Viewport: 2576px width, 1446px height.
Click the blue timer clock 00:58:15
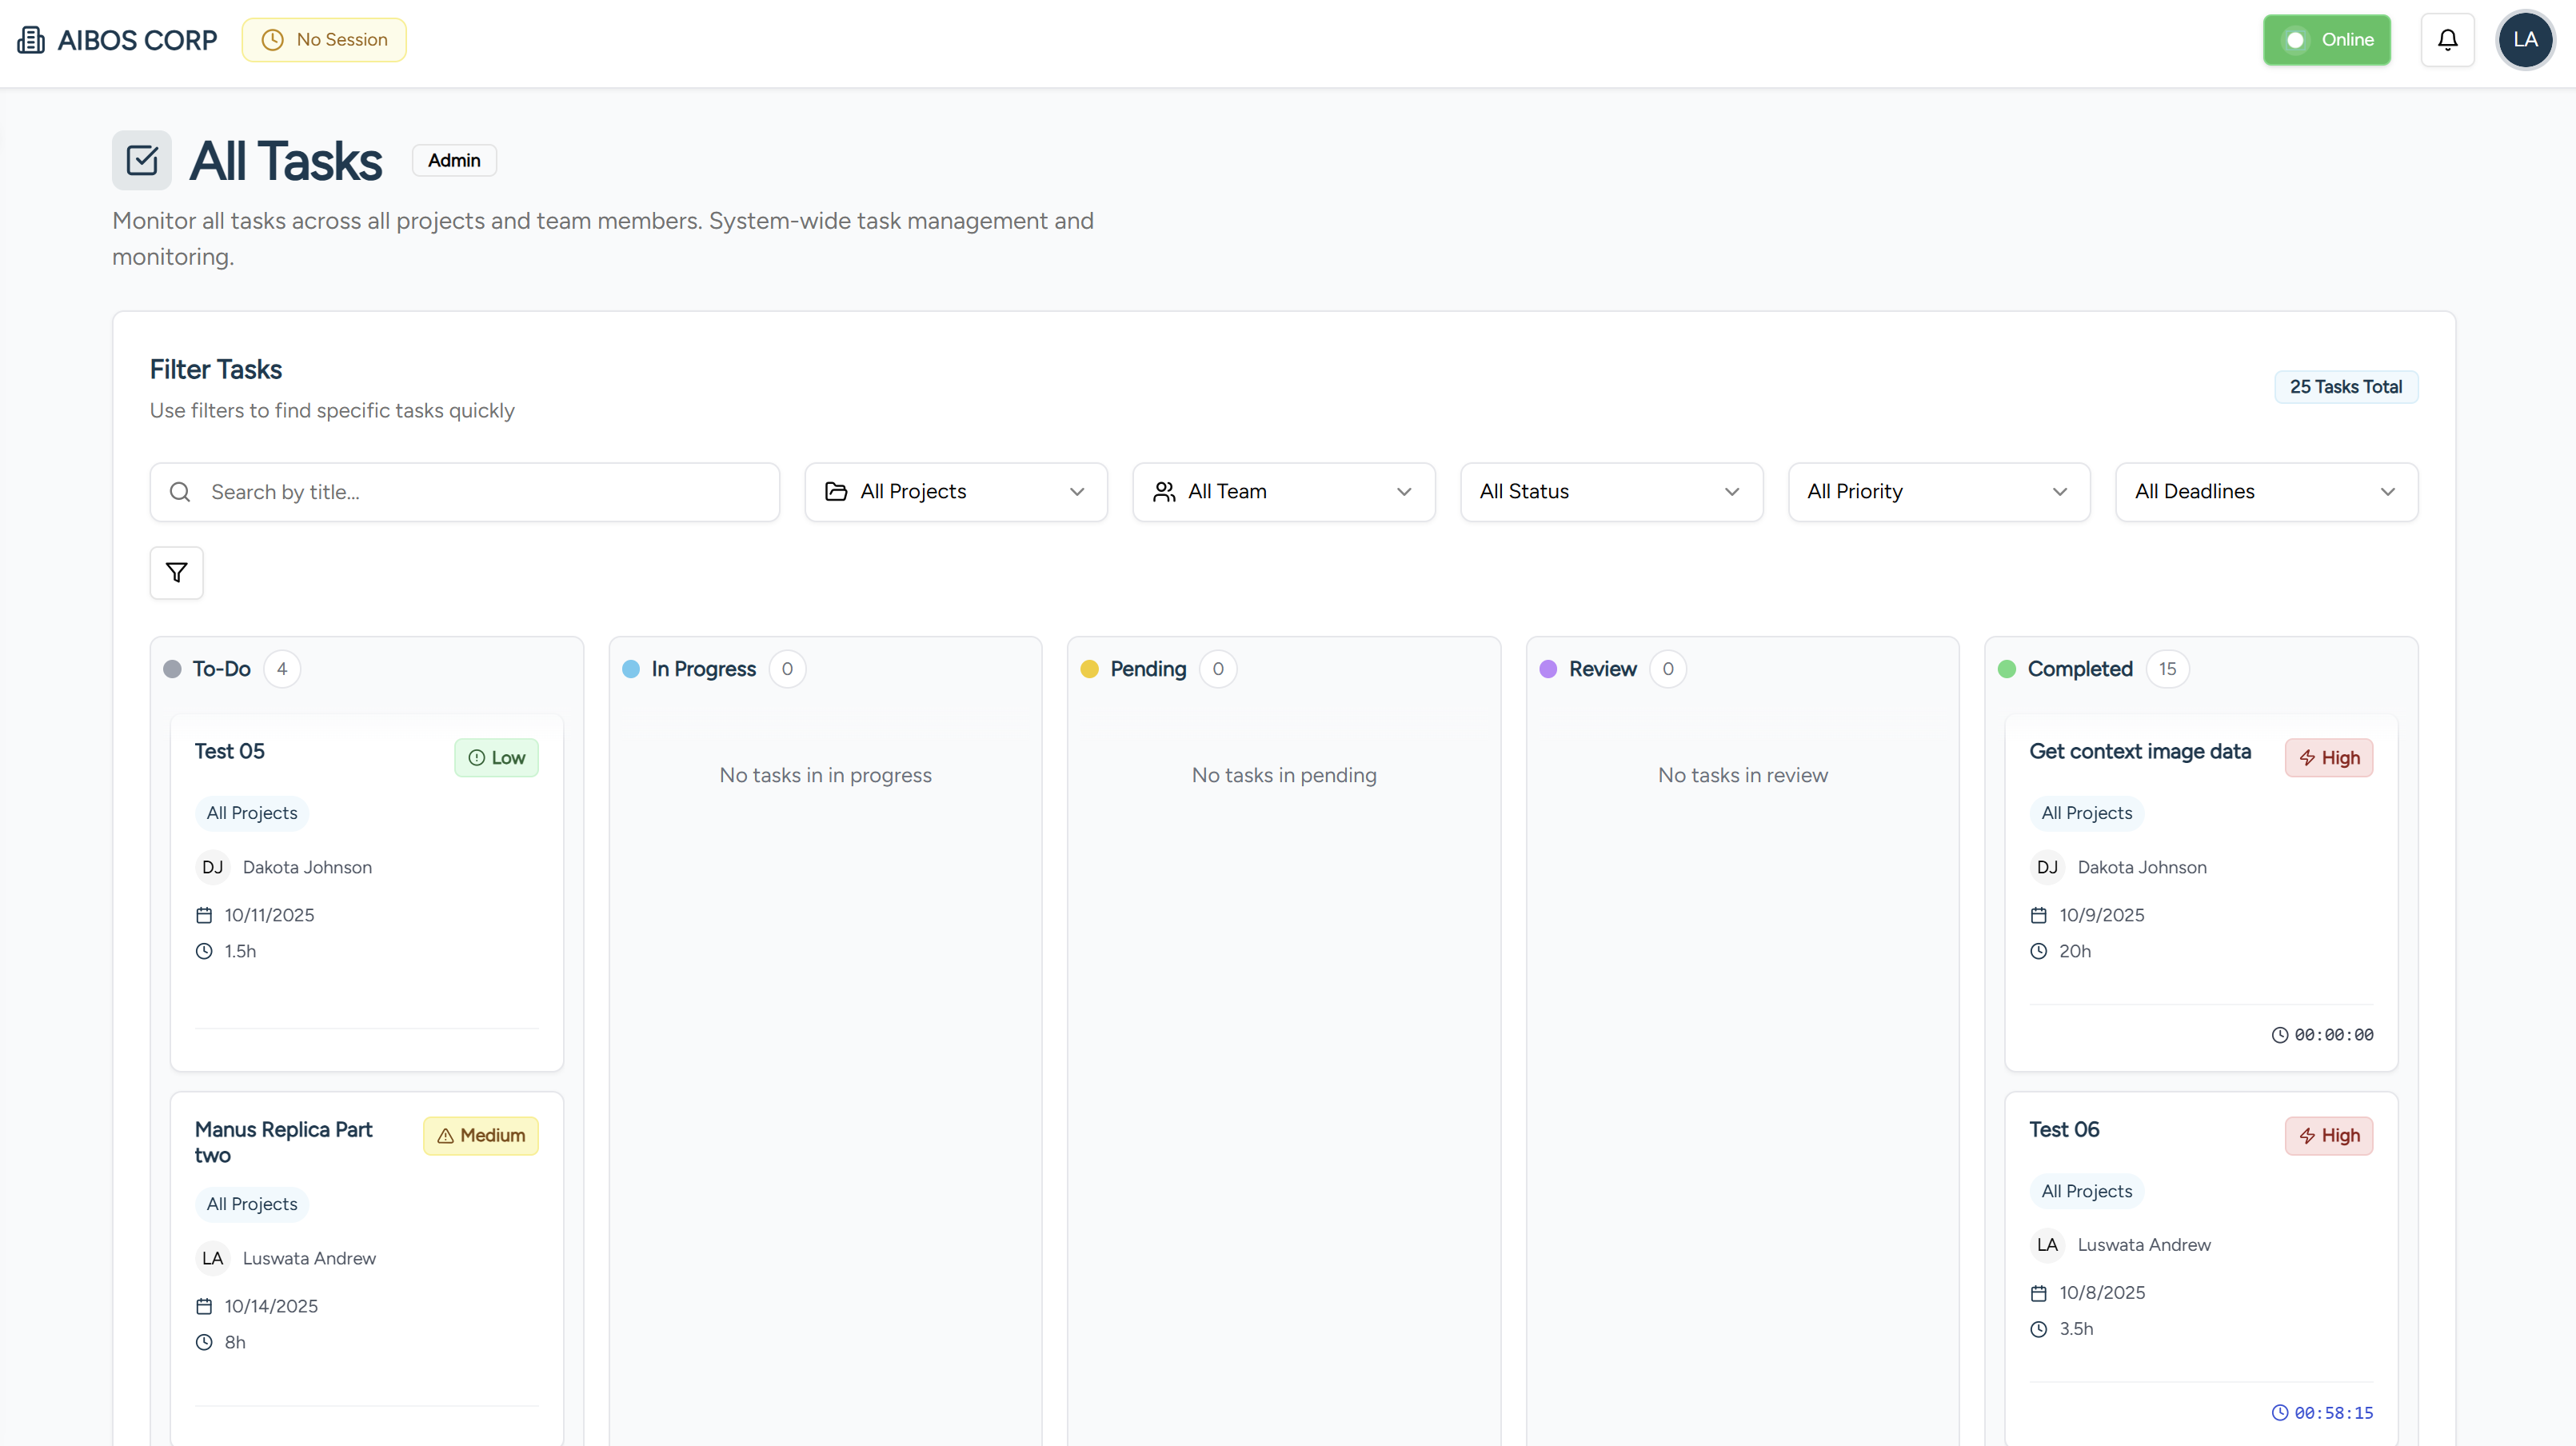pyautogui.click(x=2322, y=1413)
